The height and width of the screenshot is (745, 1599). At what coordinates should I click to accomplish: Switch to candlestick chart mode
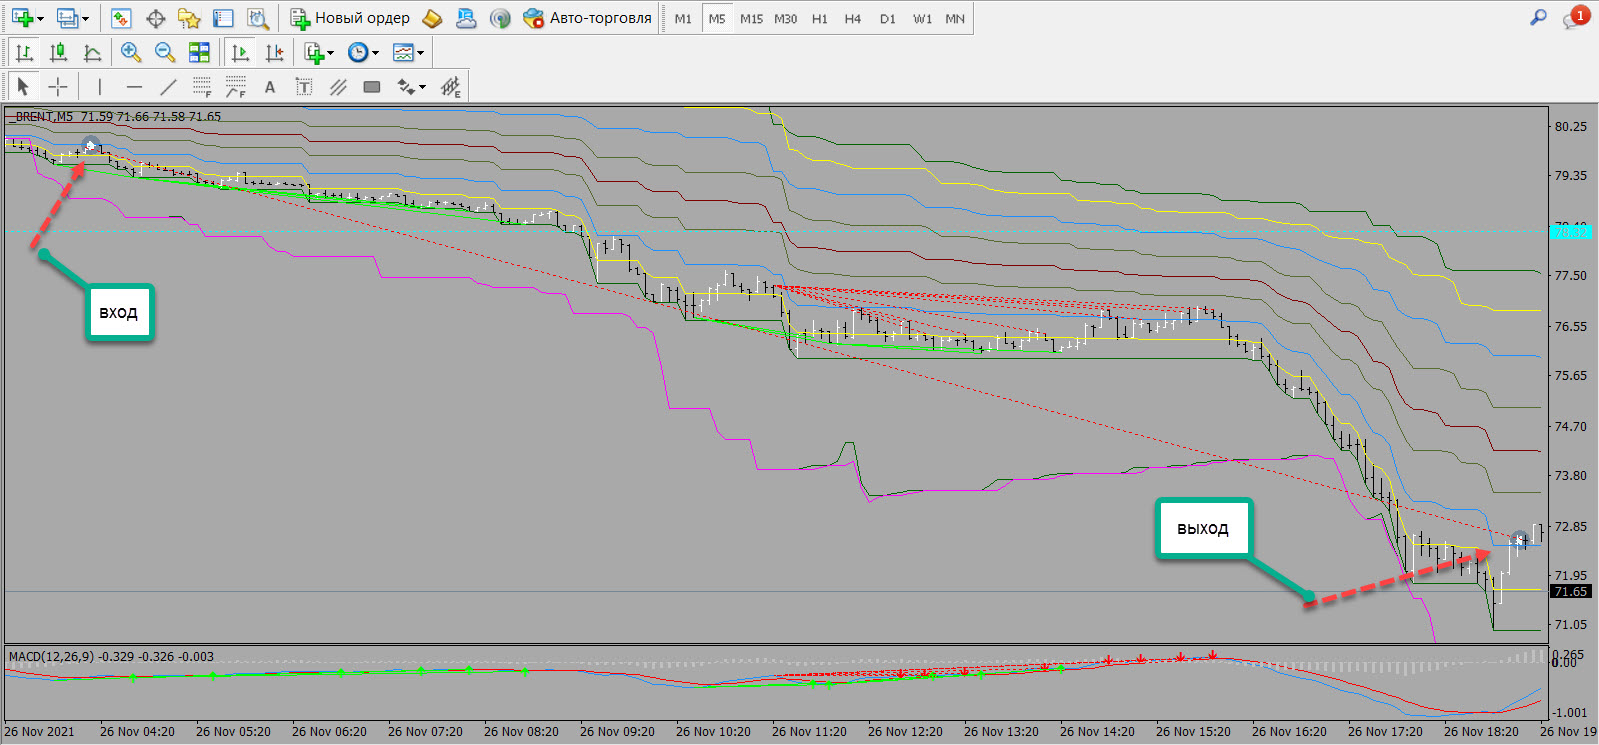pos(59,53)
